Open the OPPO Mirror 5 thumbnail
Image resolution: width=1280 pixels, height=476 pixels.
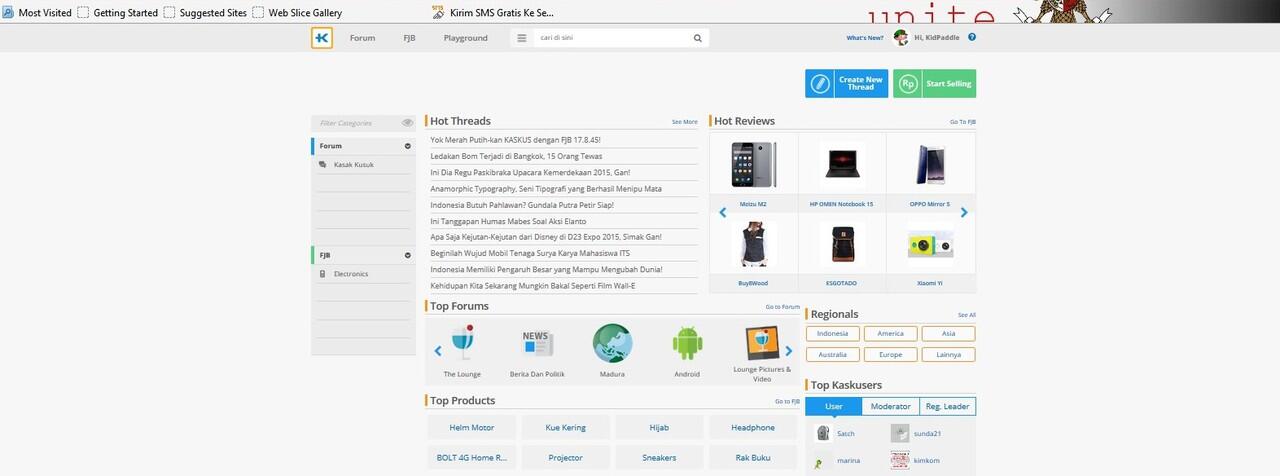click(930, 166)
